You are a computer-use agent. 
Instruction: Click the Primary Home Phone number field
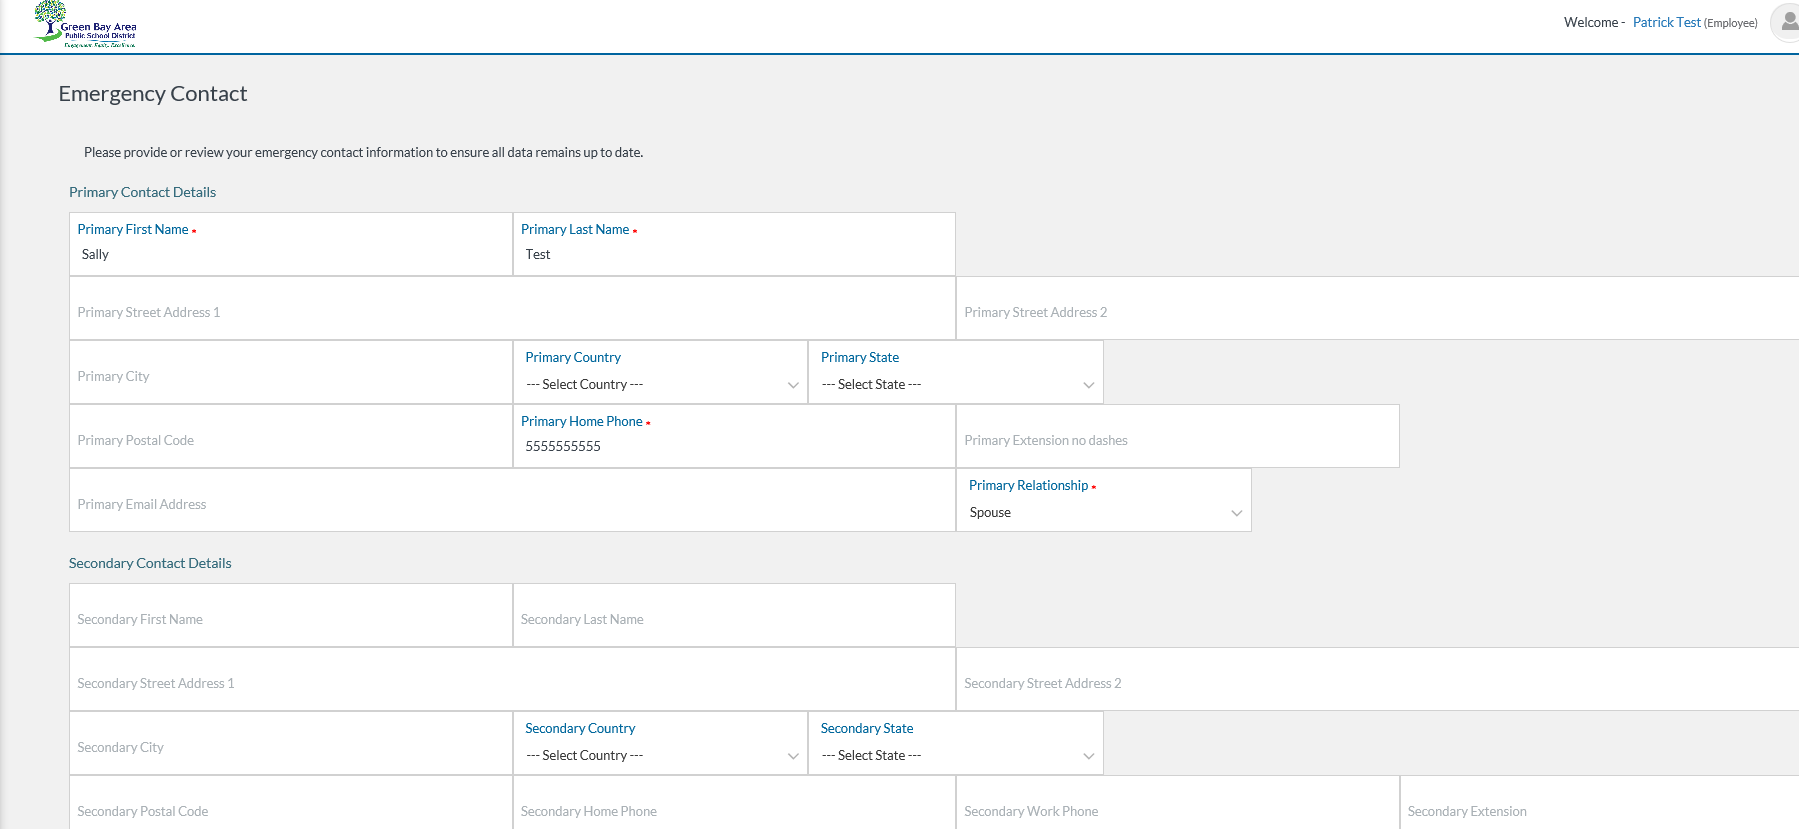point(734,447)
